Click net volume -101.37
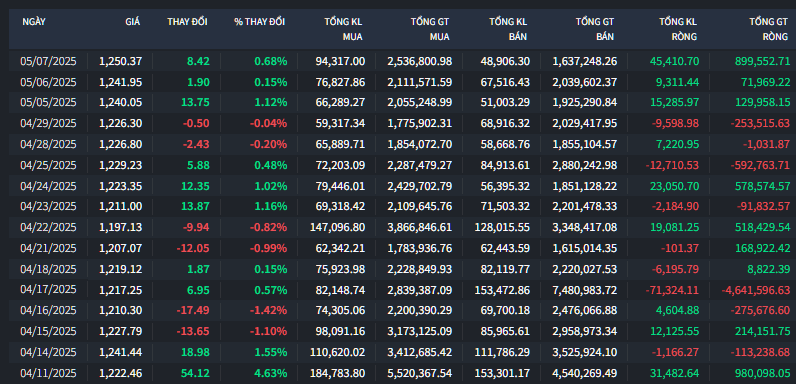 pos(680,248)
